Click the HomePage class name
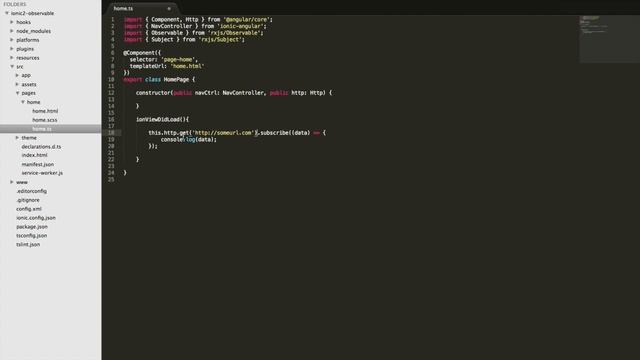The height and width of the screenshot is (360, 640). [176, 79]
